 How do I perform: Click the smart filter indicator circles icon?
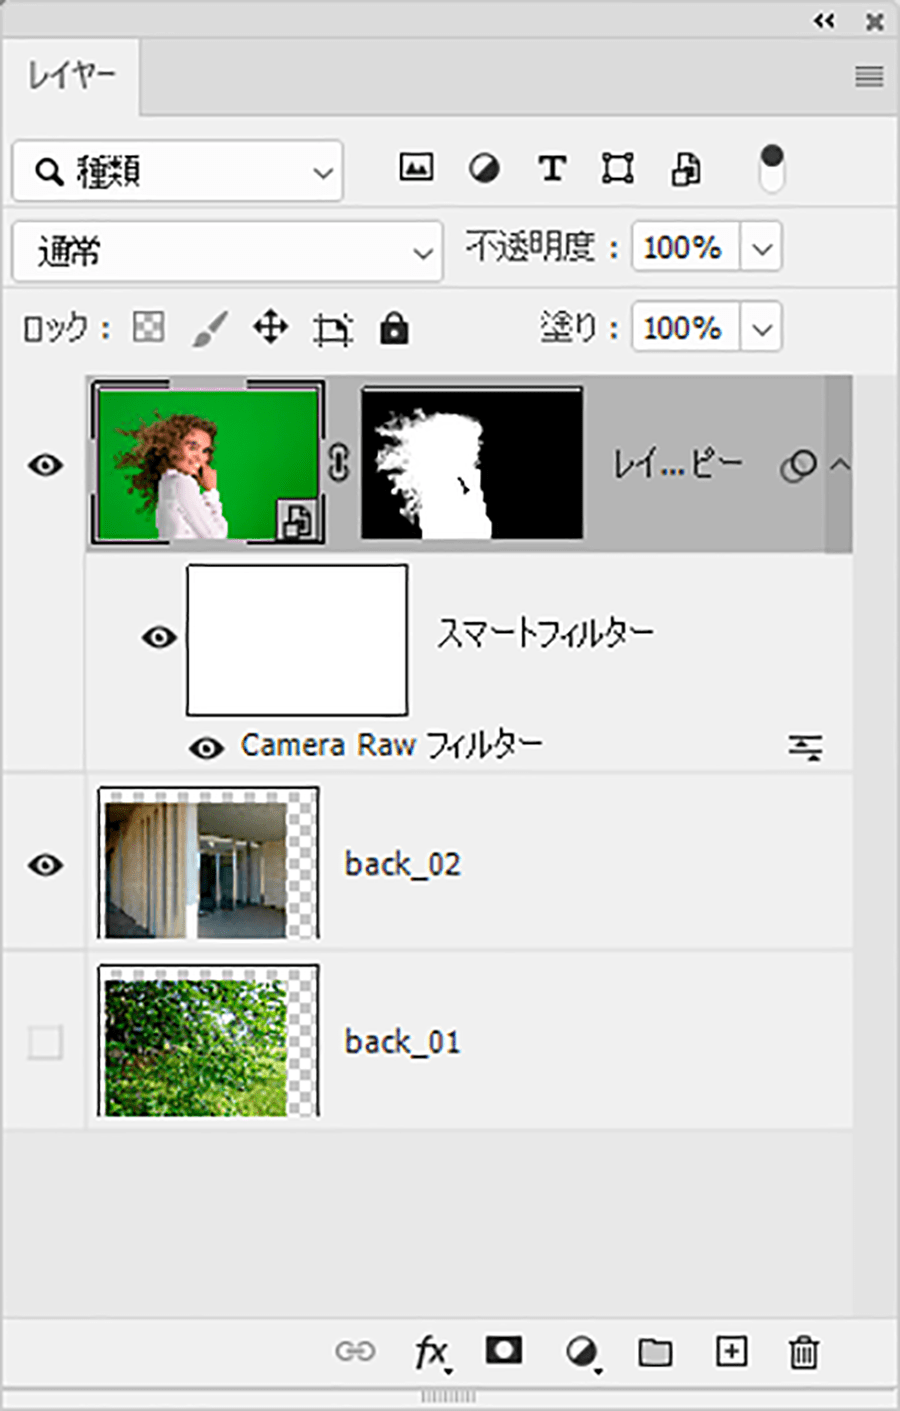798,465
